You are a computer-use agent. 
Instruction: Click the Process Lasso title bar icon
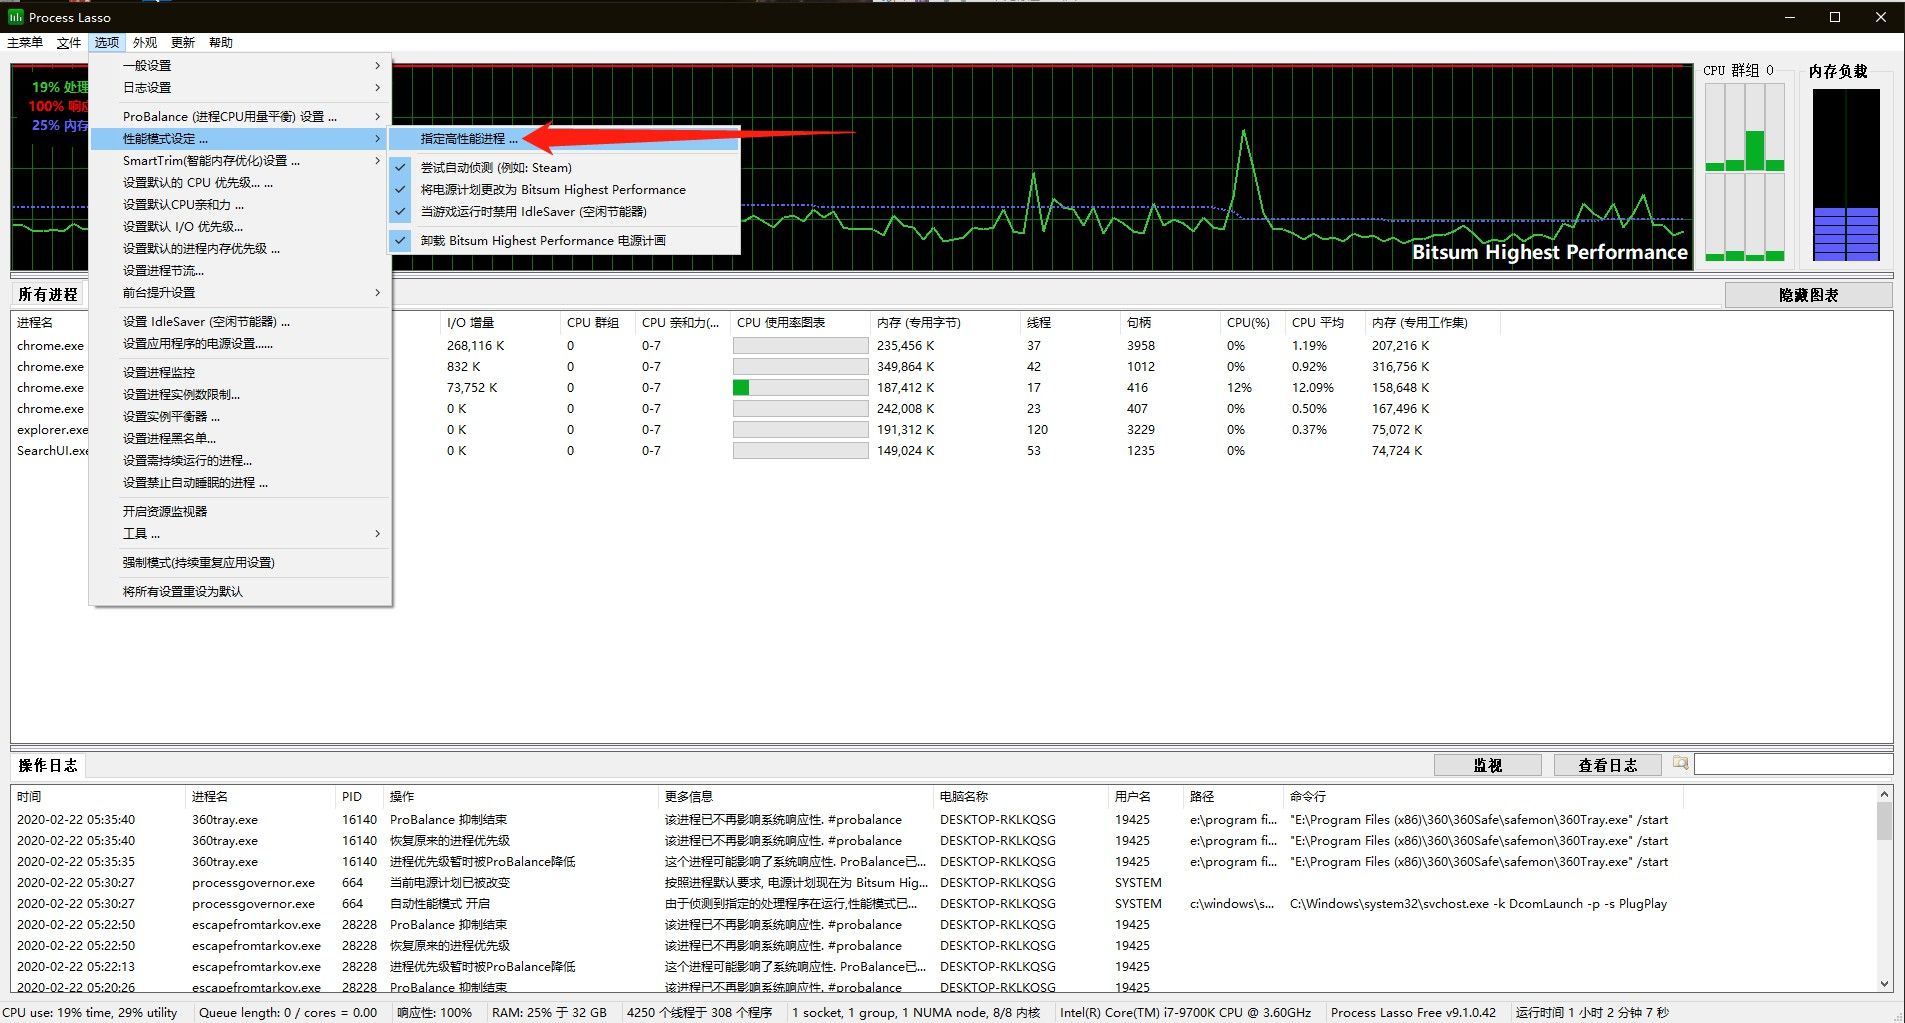(x=15, y=17)
